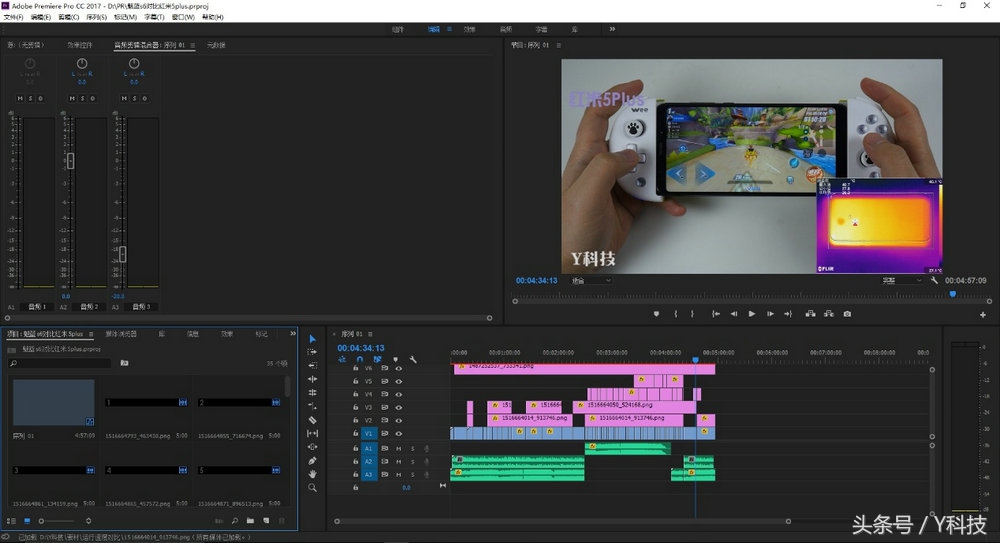Viewport: 1000px width, 543px height.
Task: Select the Razor tool in the toolbar
Action: click(x=312, y=420)
